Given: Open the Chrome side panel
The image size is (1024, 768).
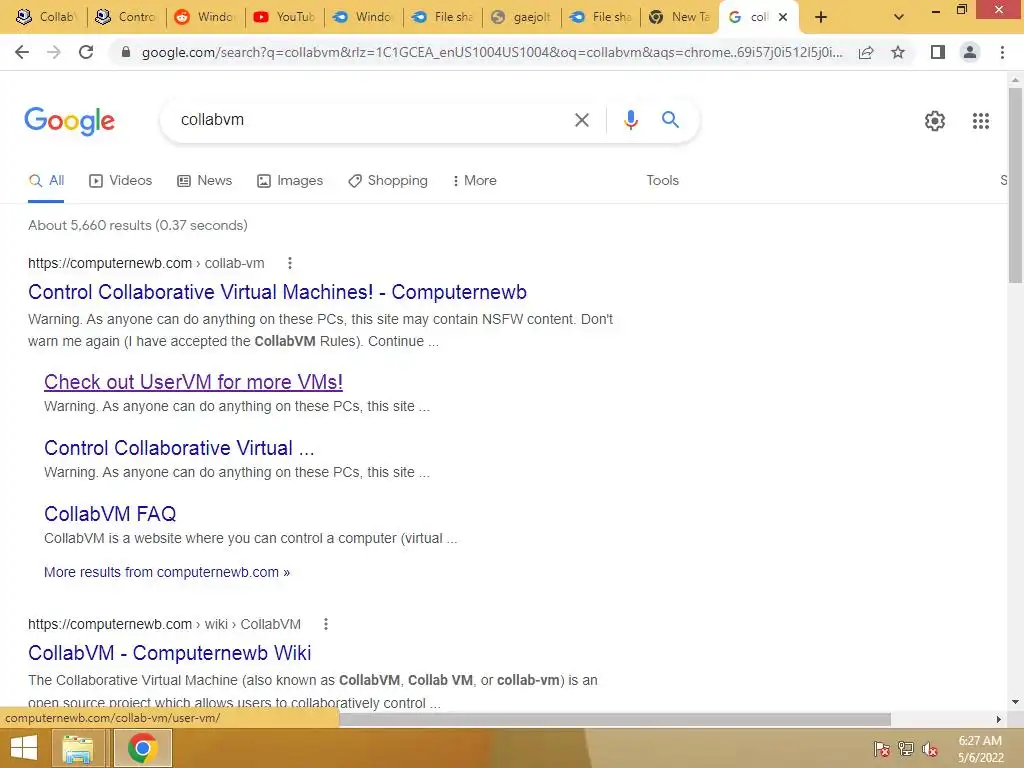Looking at the screenshot, I should 938,52.
